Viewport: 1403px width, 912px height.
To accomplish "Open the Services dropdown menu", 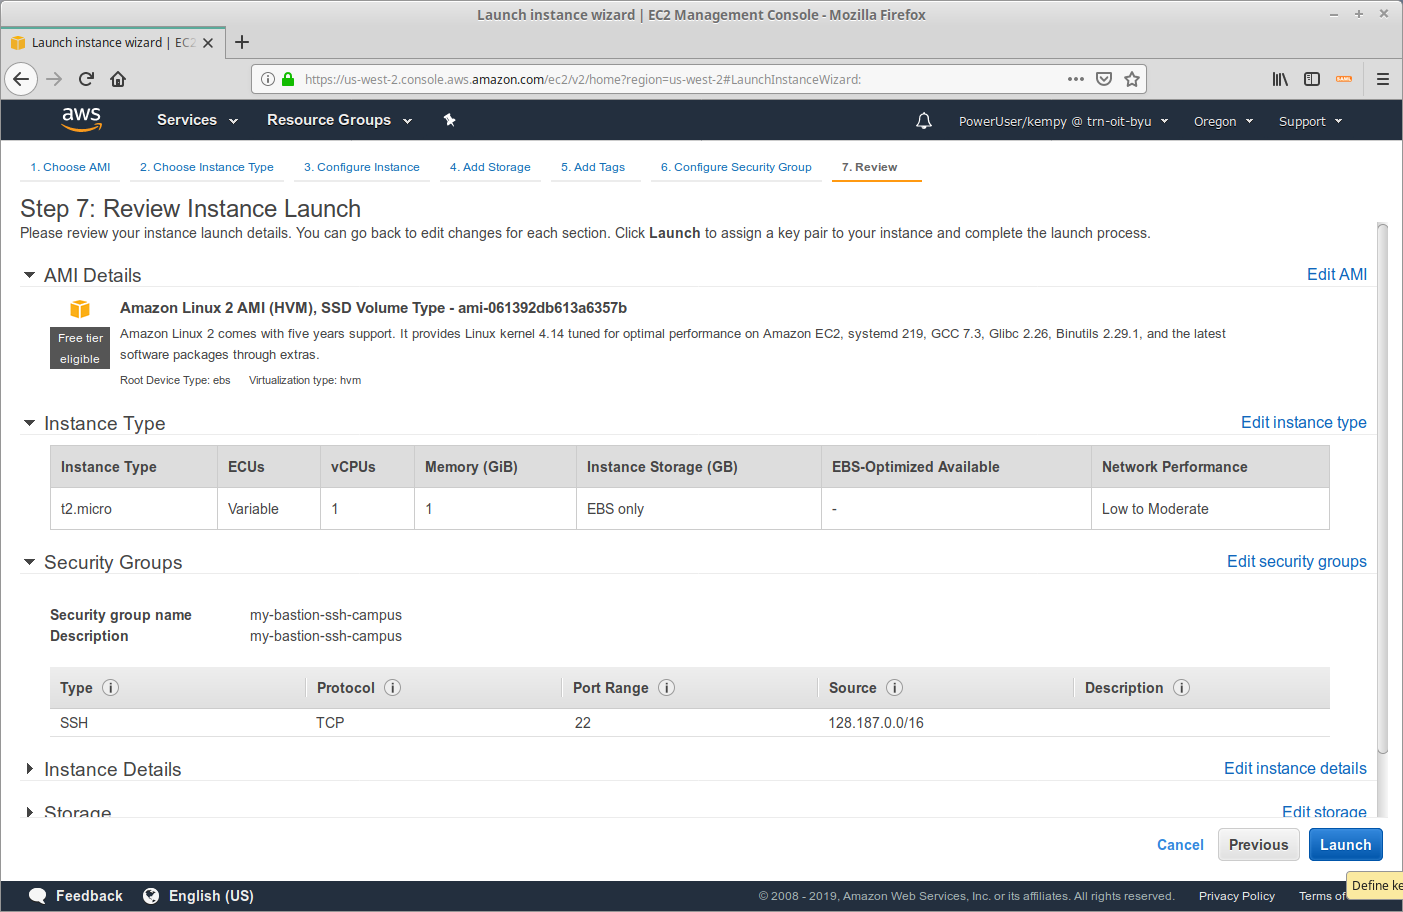I will [198, 120].
